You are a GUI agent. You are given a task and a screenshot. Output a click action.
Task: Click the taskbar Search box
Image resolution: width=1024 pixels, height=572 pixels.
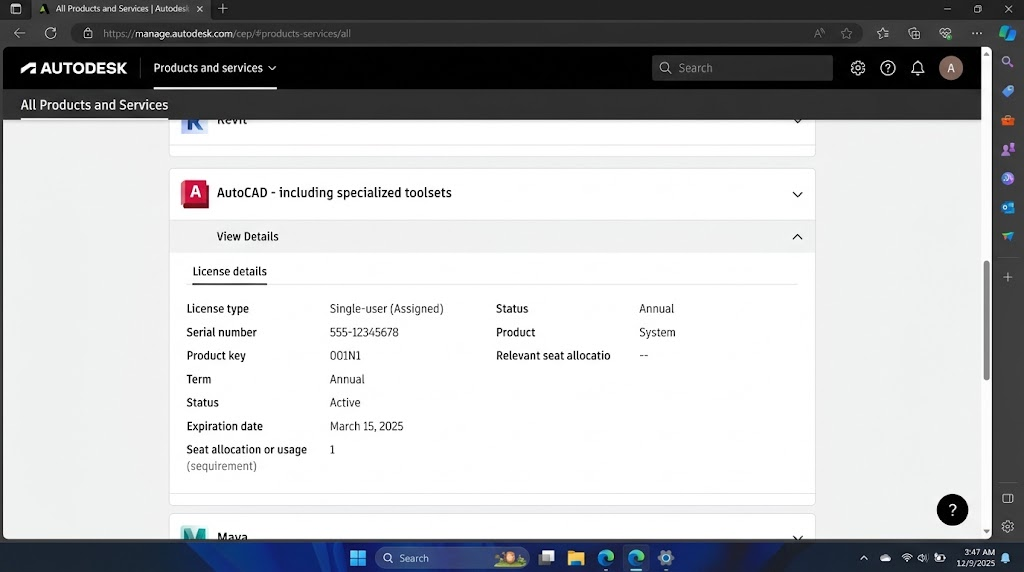[451, 558]
